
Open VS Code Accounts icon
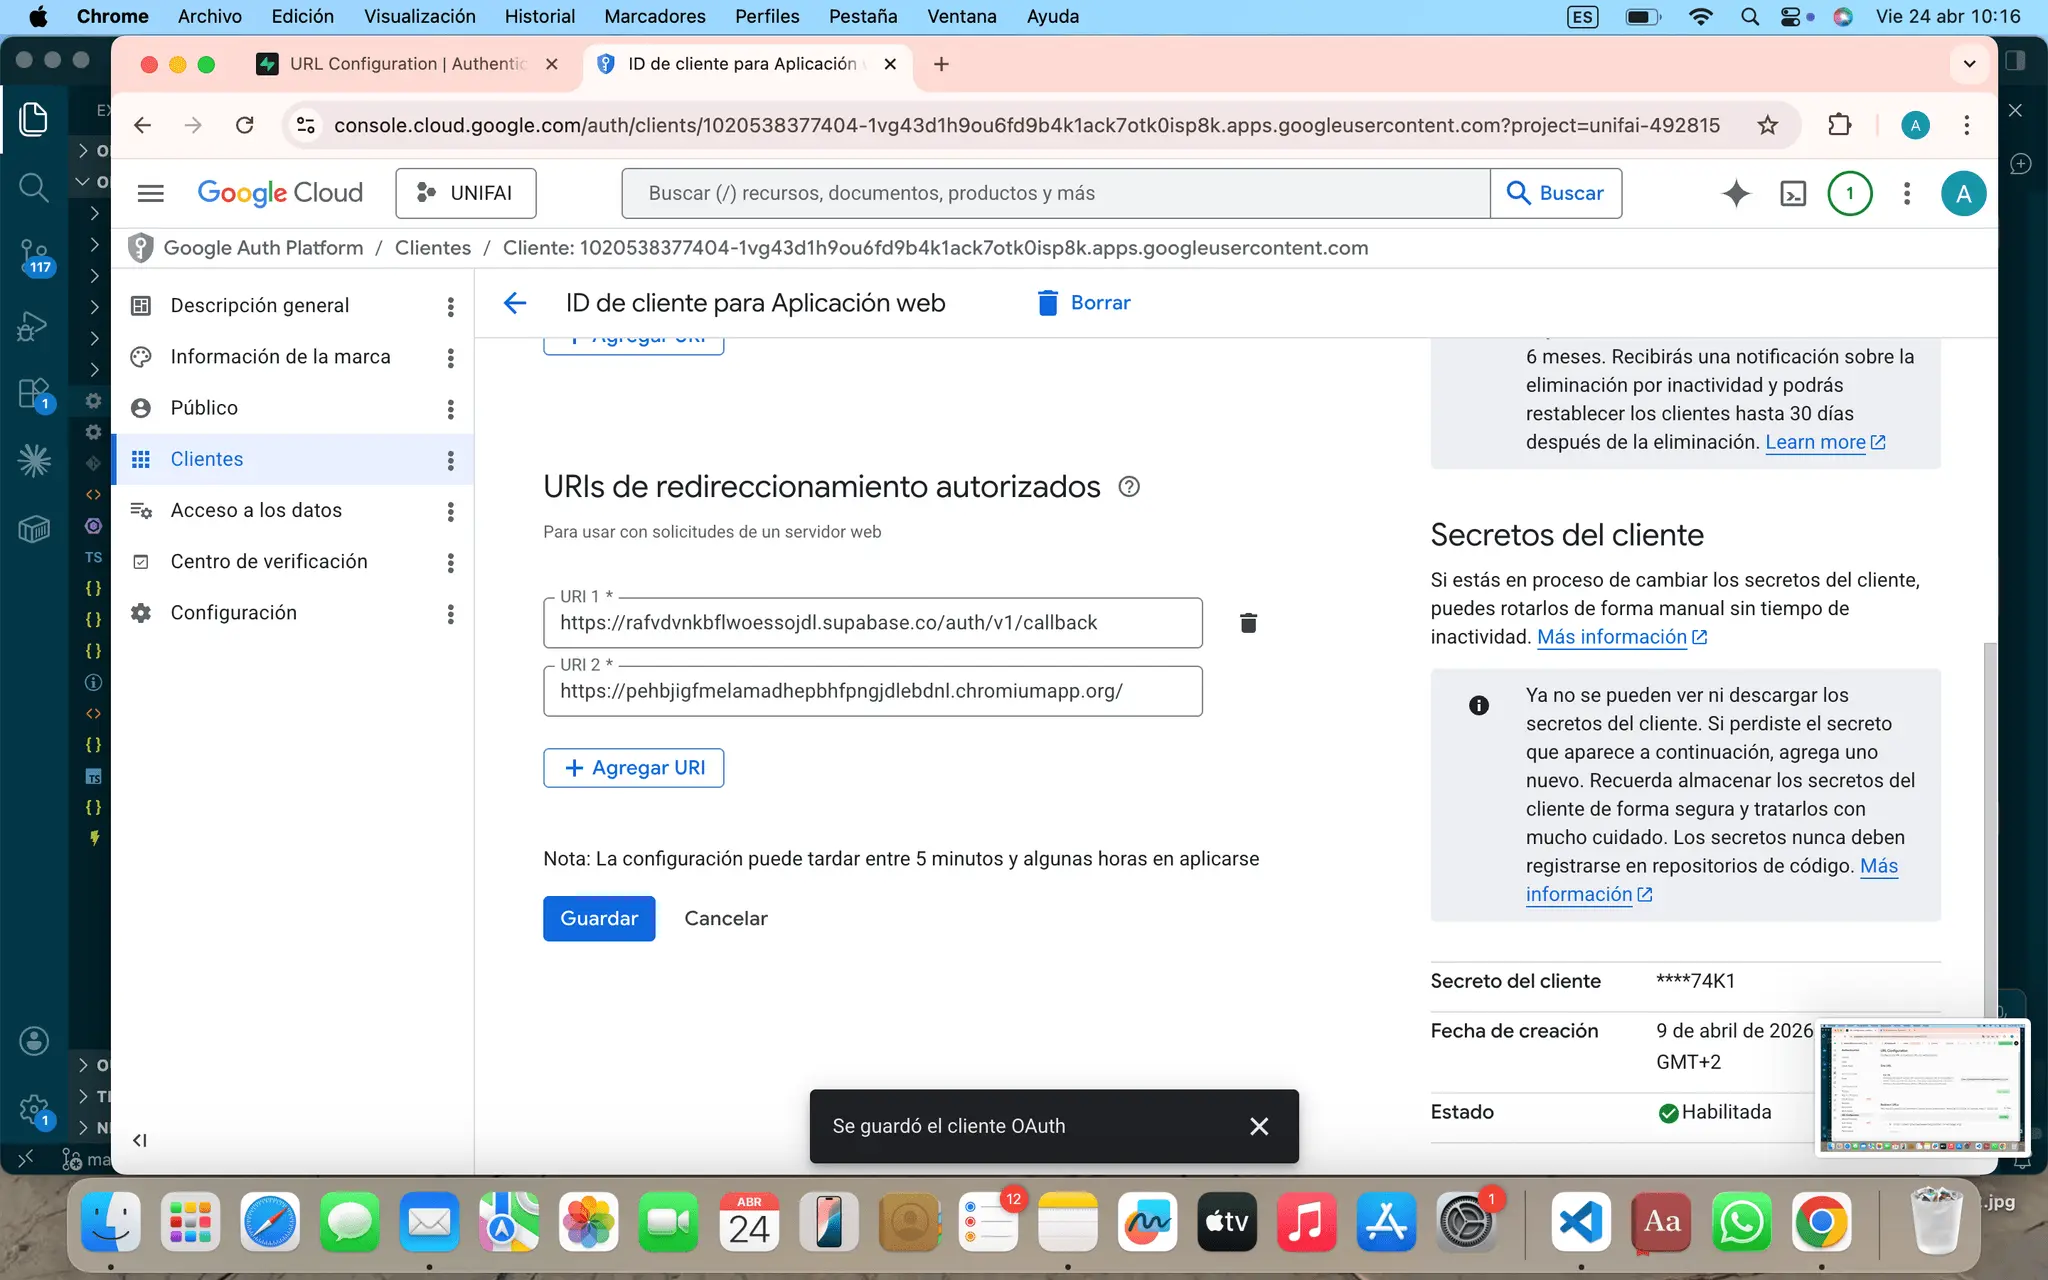pos(34,1041)
